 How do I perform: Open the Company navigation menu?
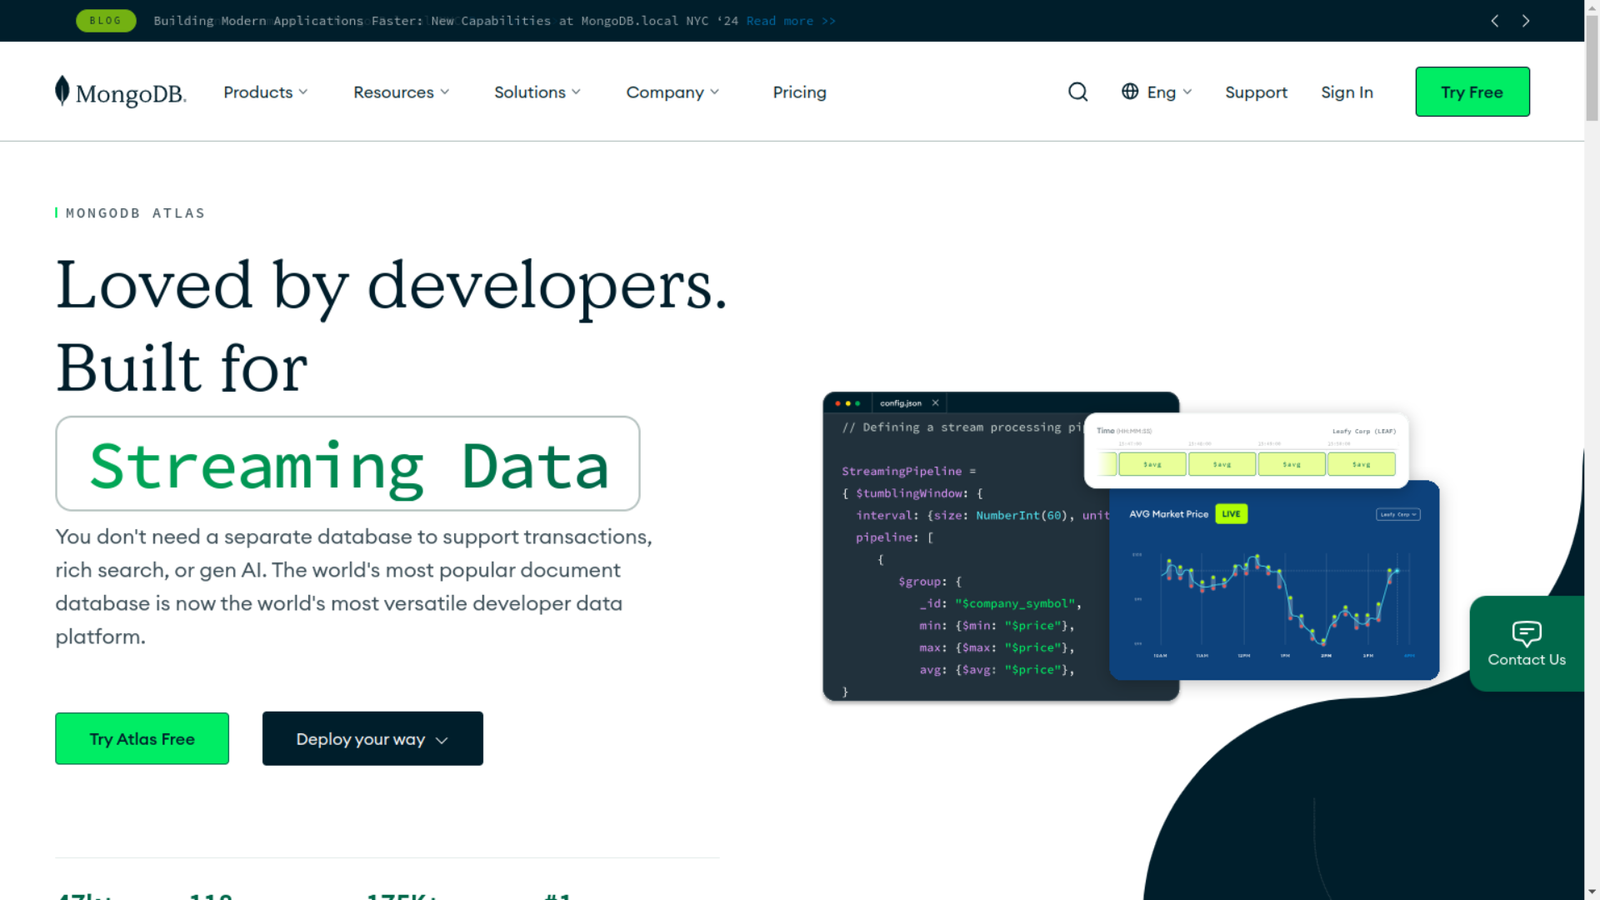tap(672, 92)
